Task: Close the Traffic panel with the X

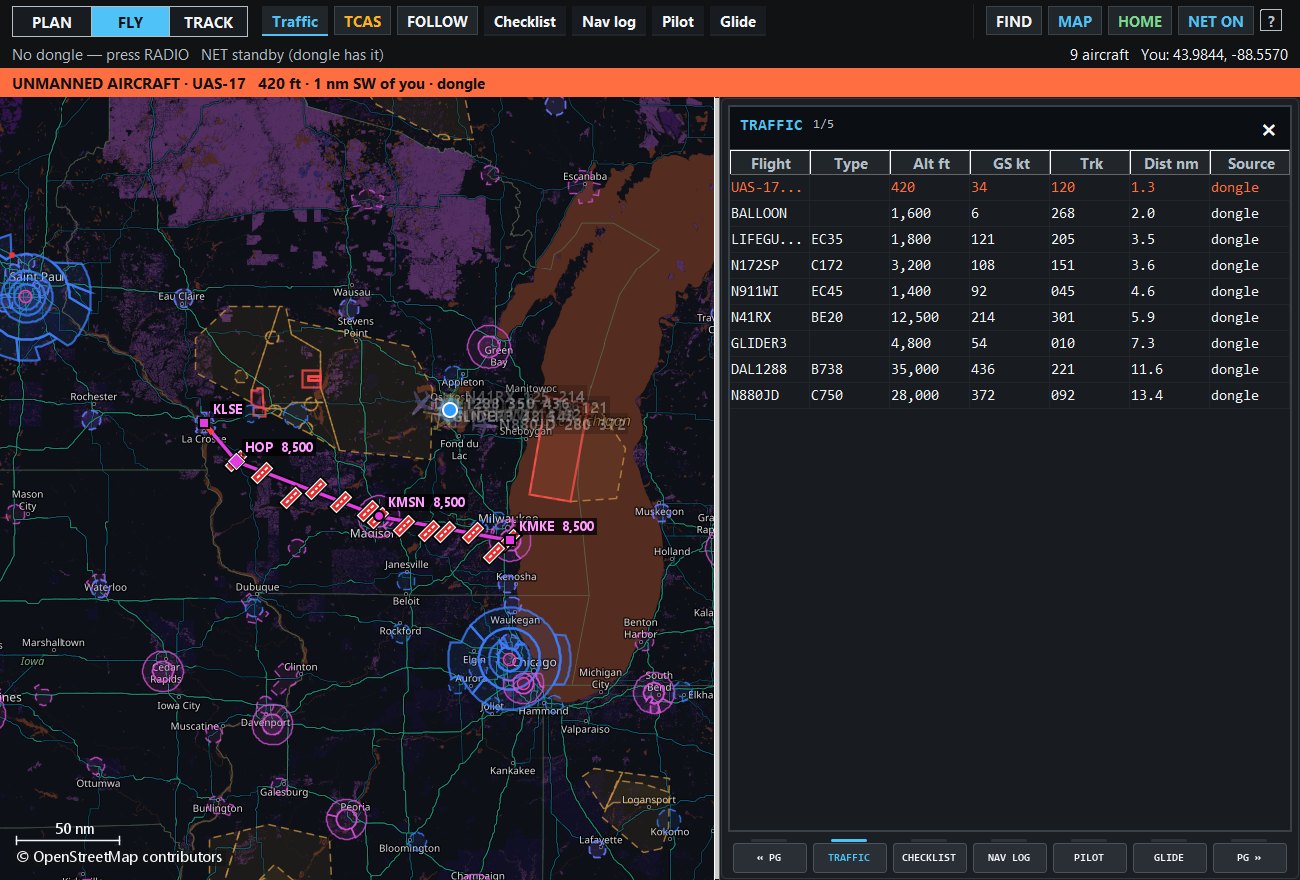Action: tap(1268, 130)
